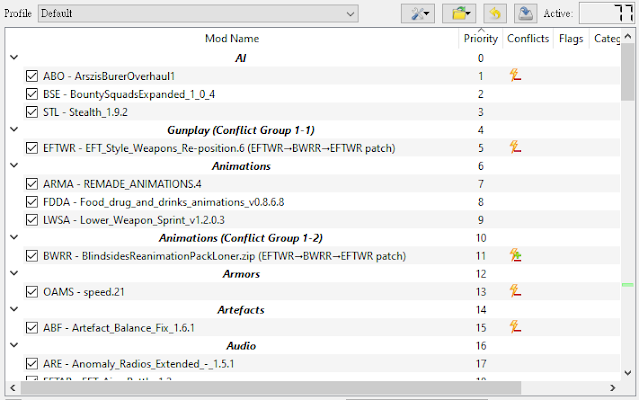Click the create backup icon
639x400 pixels.
(525, 14)
